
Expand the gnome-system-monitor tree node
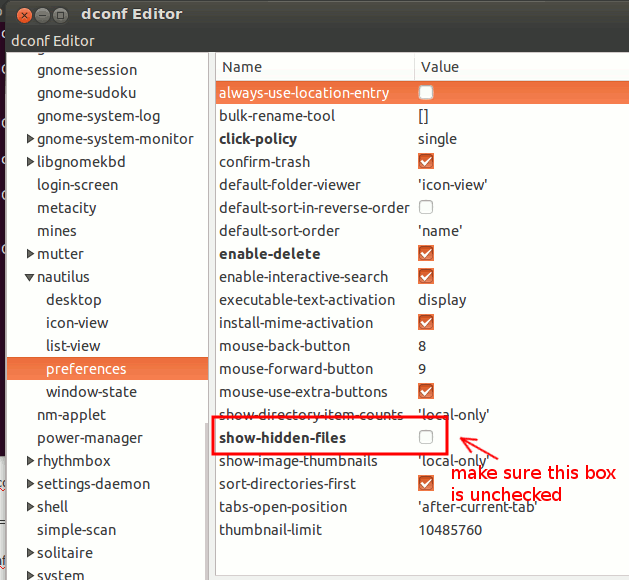coord(30,139)
